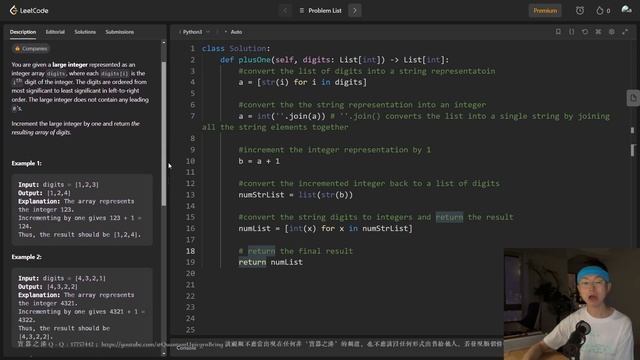Click line number 18 in the gutter
Screen dimensions: 640x360
coord(190,251)
